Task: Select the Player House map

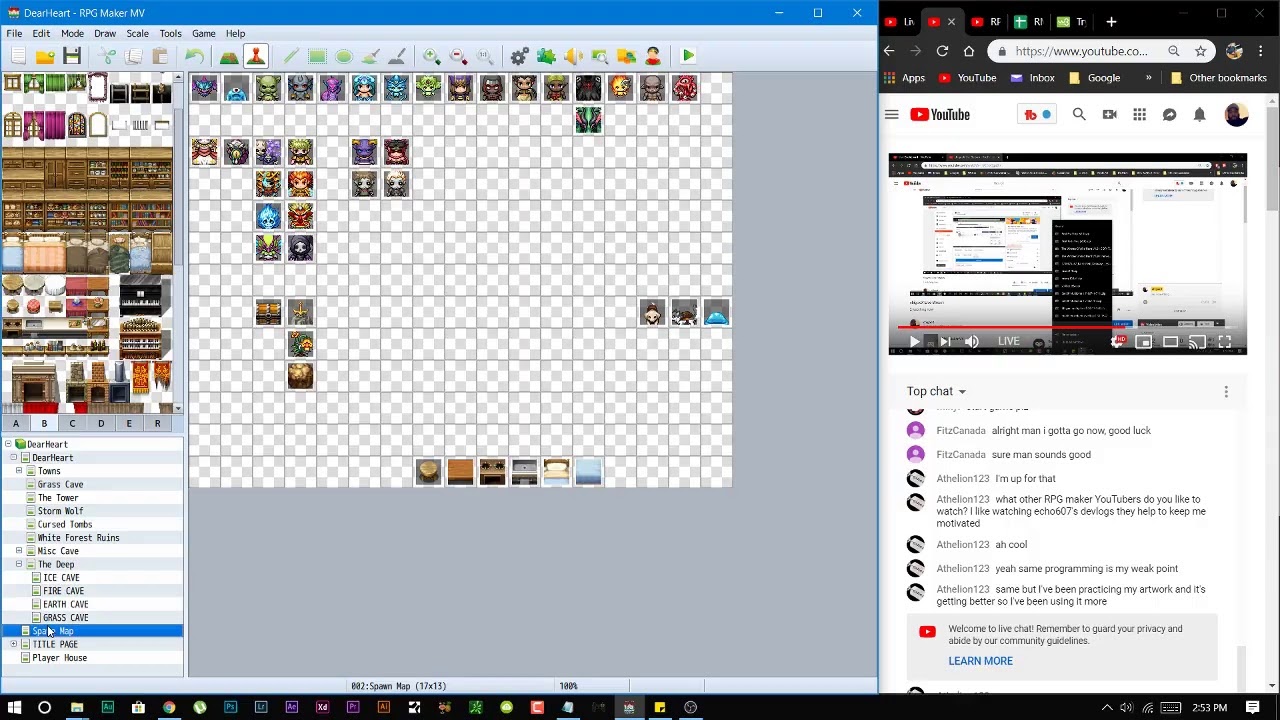Action: (x=59, y=658)
